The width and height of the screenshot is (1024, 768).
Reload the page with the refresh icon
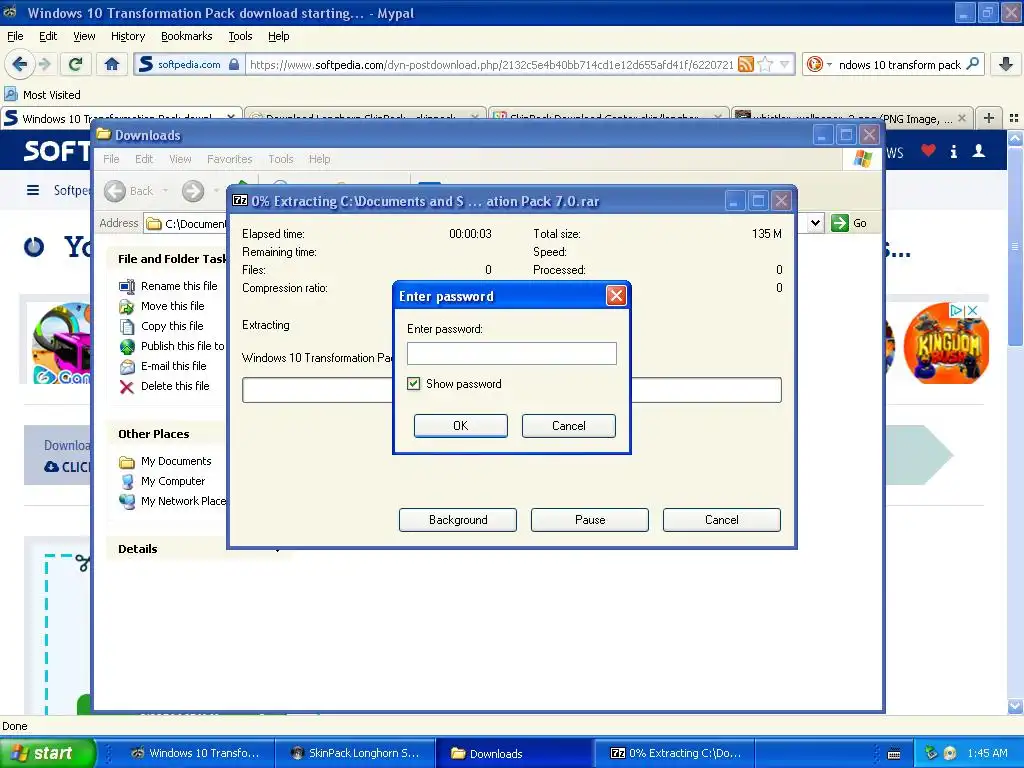click(76, 64)
